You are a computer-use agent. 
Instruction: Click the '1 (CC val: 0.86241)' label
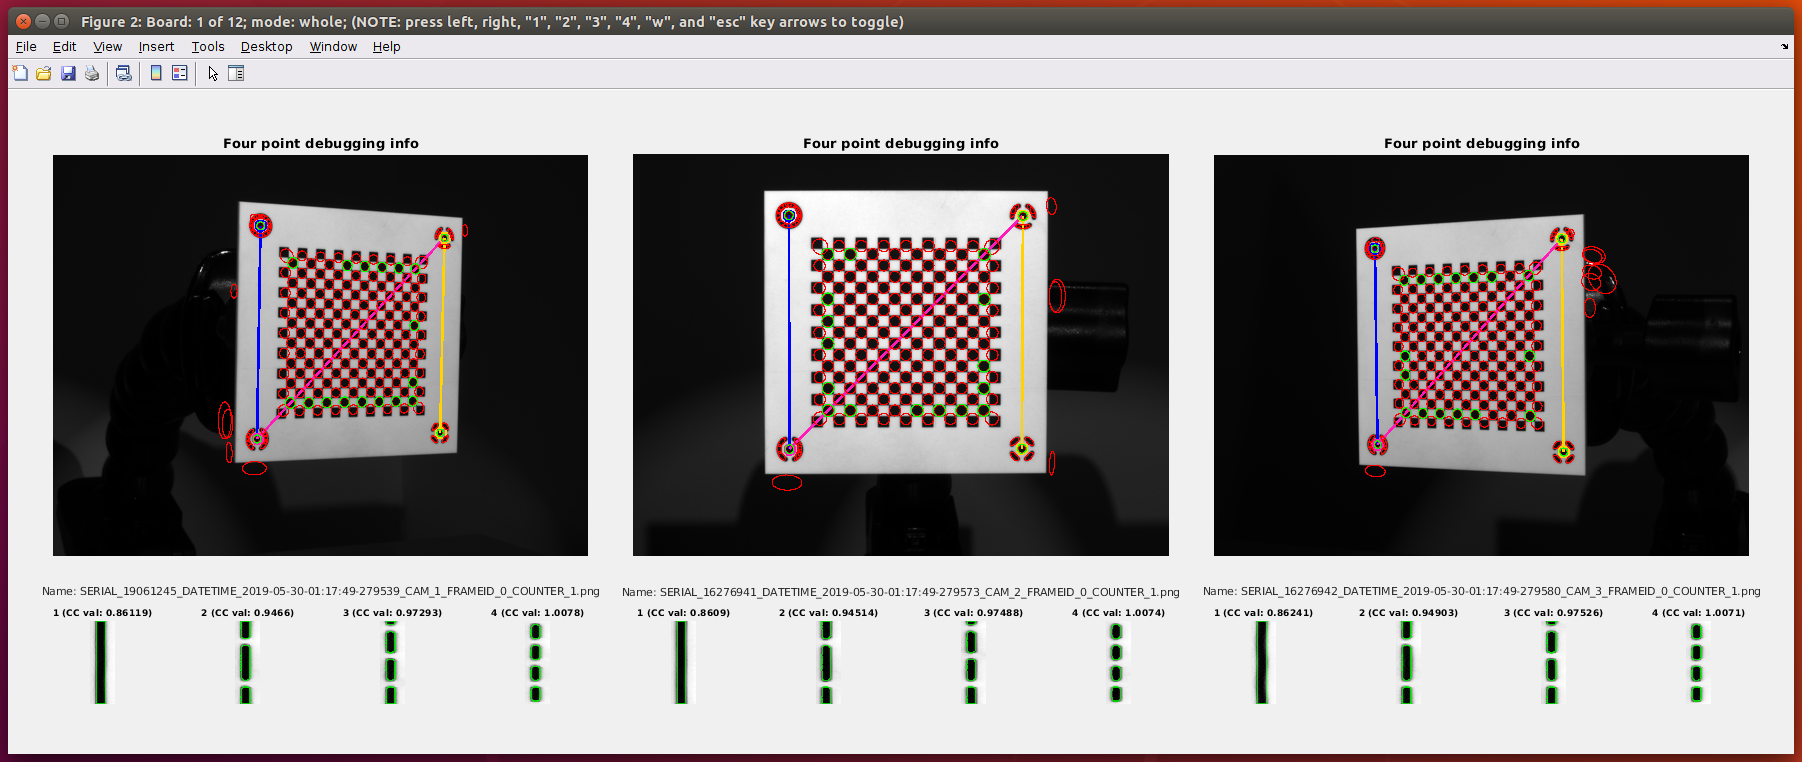coord(1263,612)
